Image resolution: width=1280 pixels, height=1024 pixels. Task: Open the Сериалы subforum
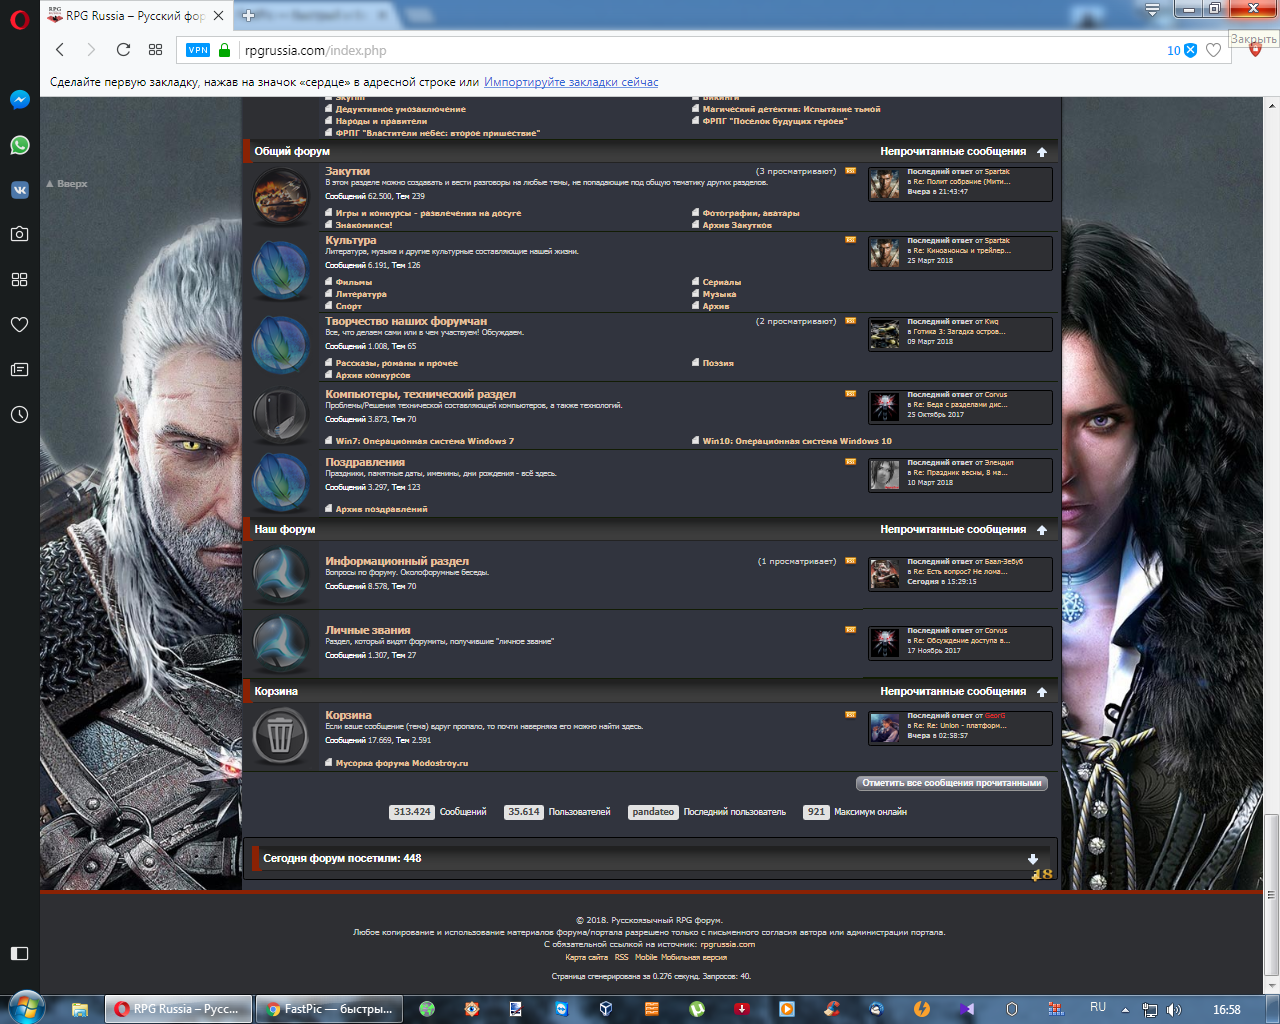click(x=722, y=282)
